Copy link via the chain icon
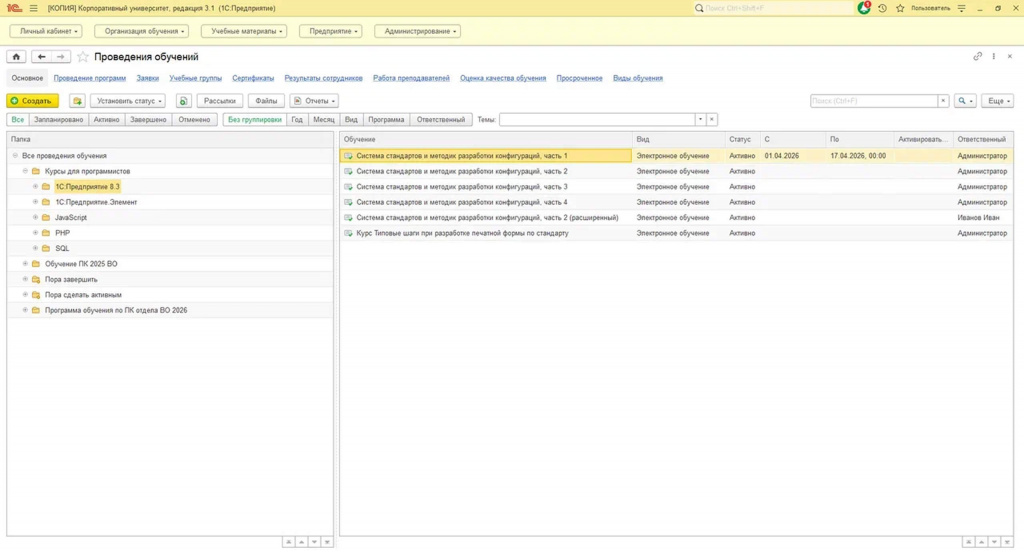Screen dimensions: 1024x554 tap(978, 56)
